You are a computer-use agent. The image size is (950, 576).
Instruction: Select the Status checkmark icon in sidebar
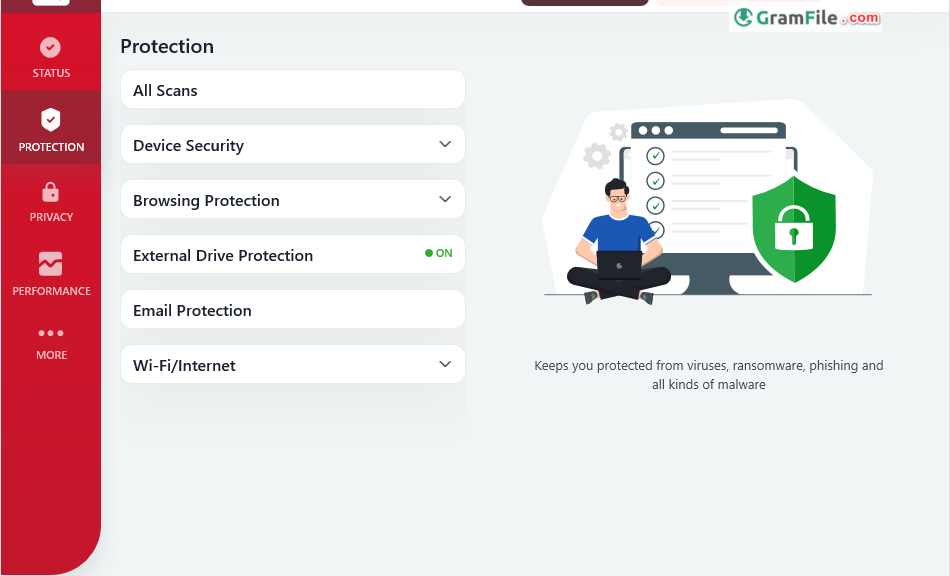pos(51,46)
